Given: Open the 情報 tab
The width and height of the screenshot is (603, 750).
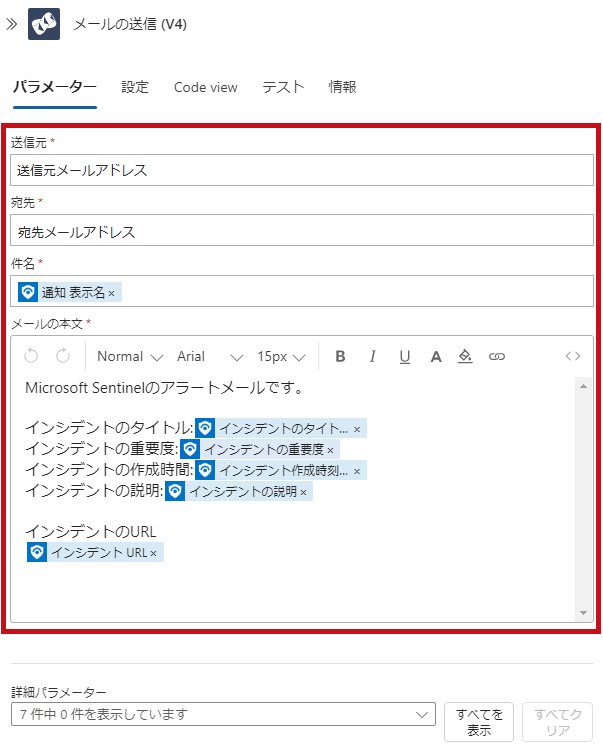Looking at the screenshot, I should point(342,87).
